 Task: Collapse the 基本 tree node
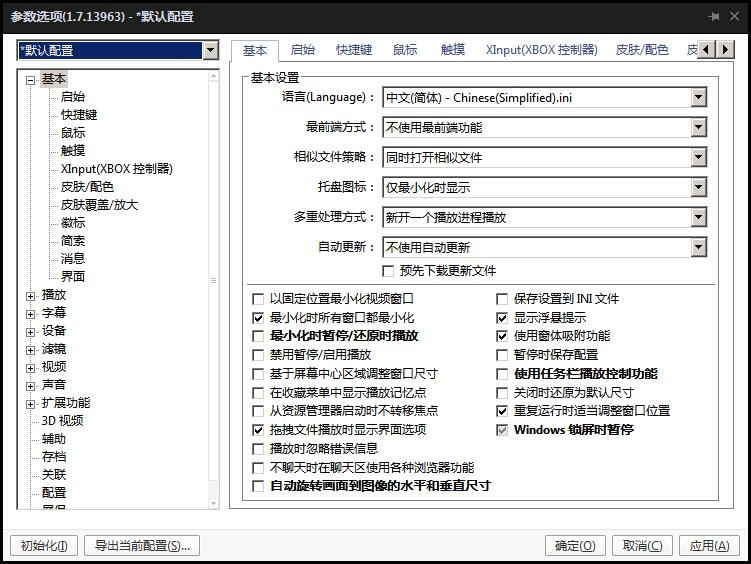[x=31, y=80]
